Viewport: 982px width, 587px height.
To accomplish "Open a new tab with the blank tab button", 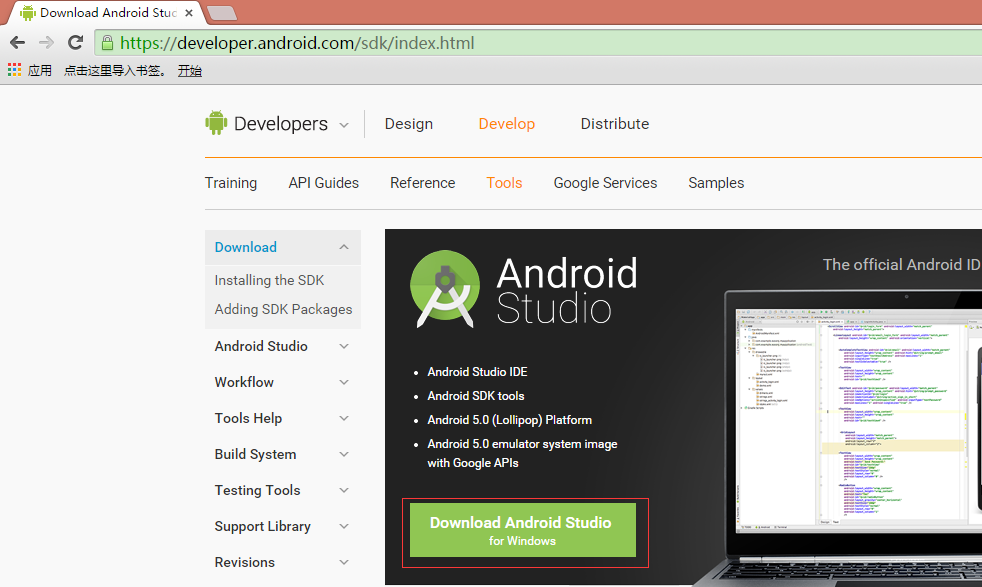I will (221, 13).
